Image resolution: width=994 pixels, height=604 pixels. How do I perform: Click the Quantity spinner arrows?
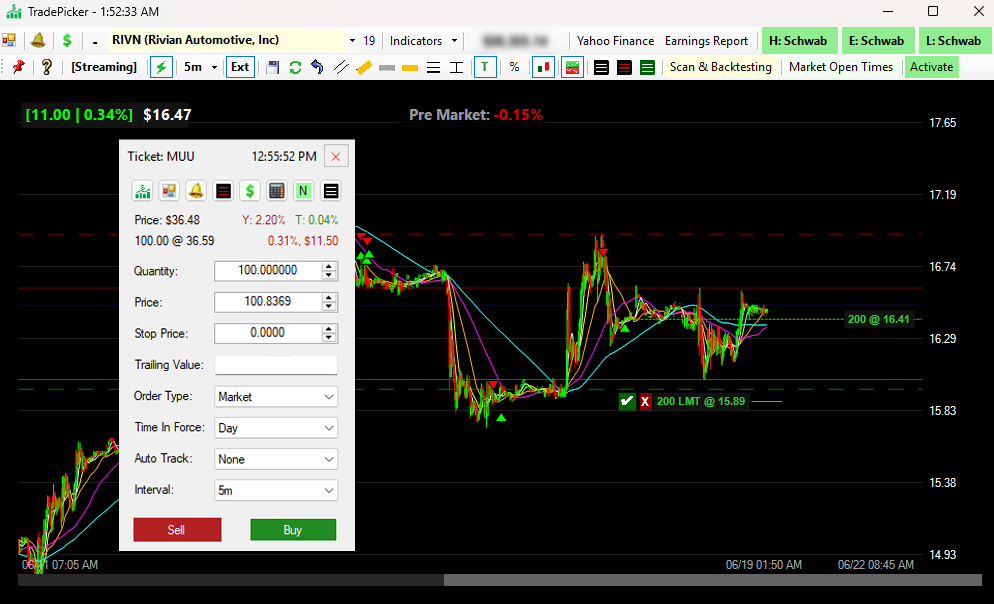click(328, 271)
